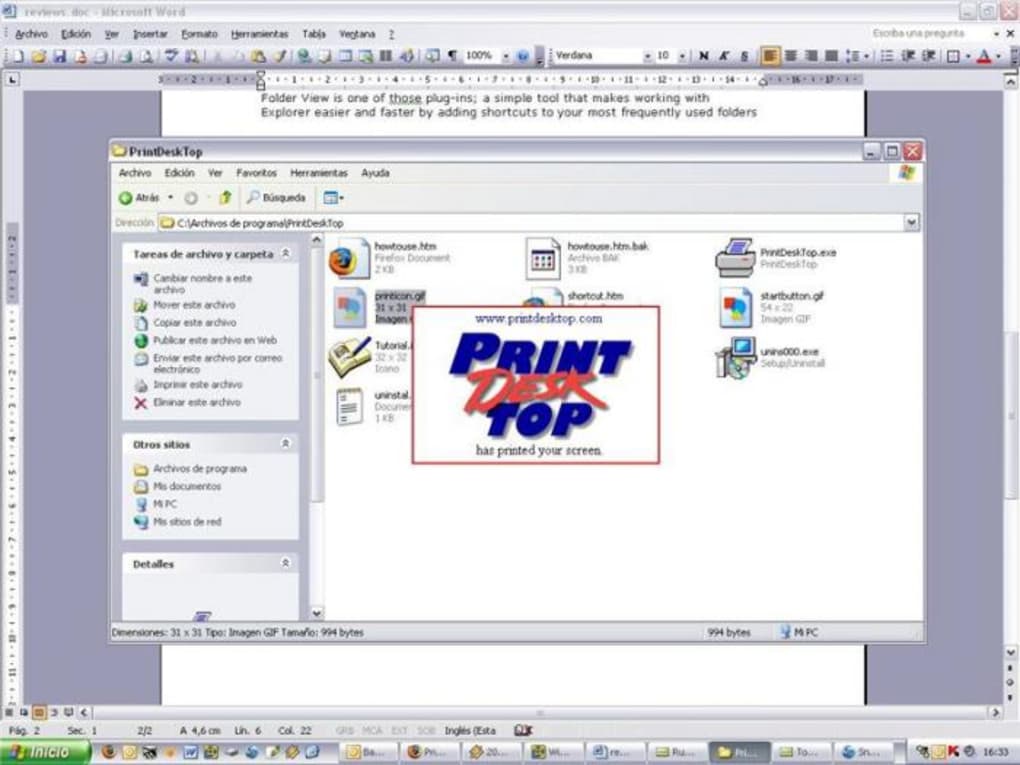This screenshot has width=1020, height=765.
Task: Click the Word Save toolbar icon
Action: tap(60, 57)
